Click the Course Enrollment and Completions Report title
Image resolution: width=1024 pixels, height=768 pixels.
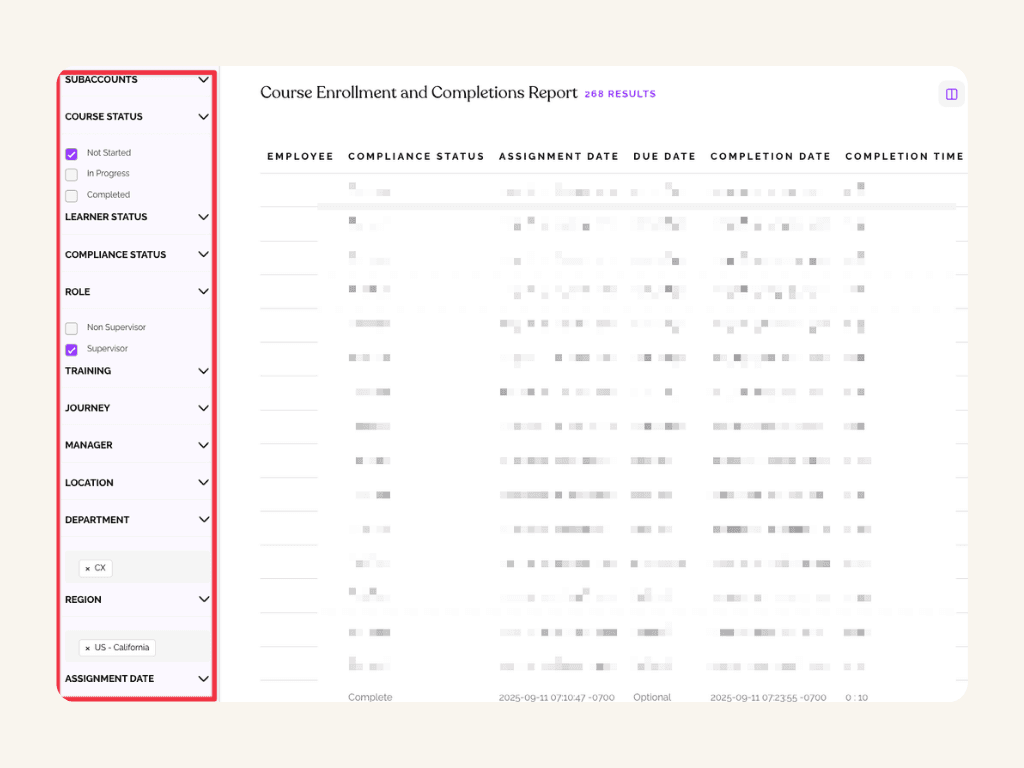click(x=419, y=93)
